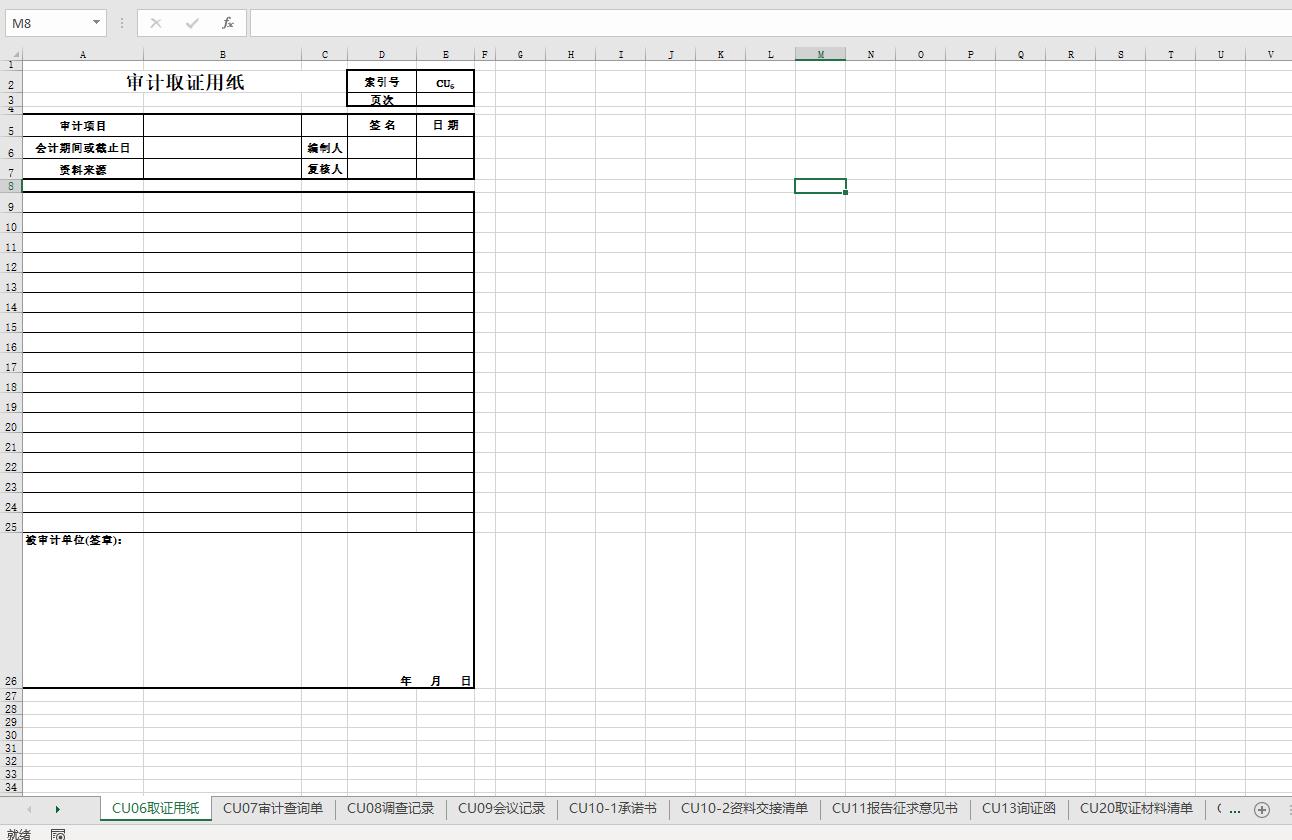Click the confirm entry checkmark icon
Image resolution: width=1292 pixels, height=840 pixels.
tap(192, 23)
